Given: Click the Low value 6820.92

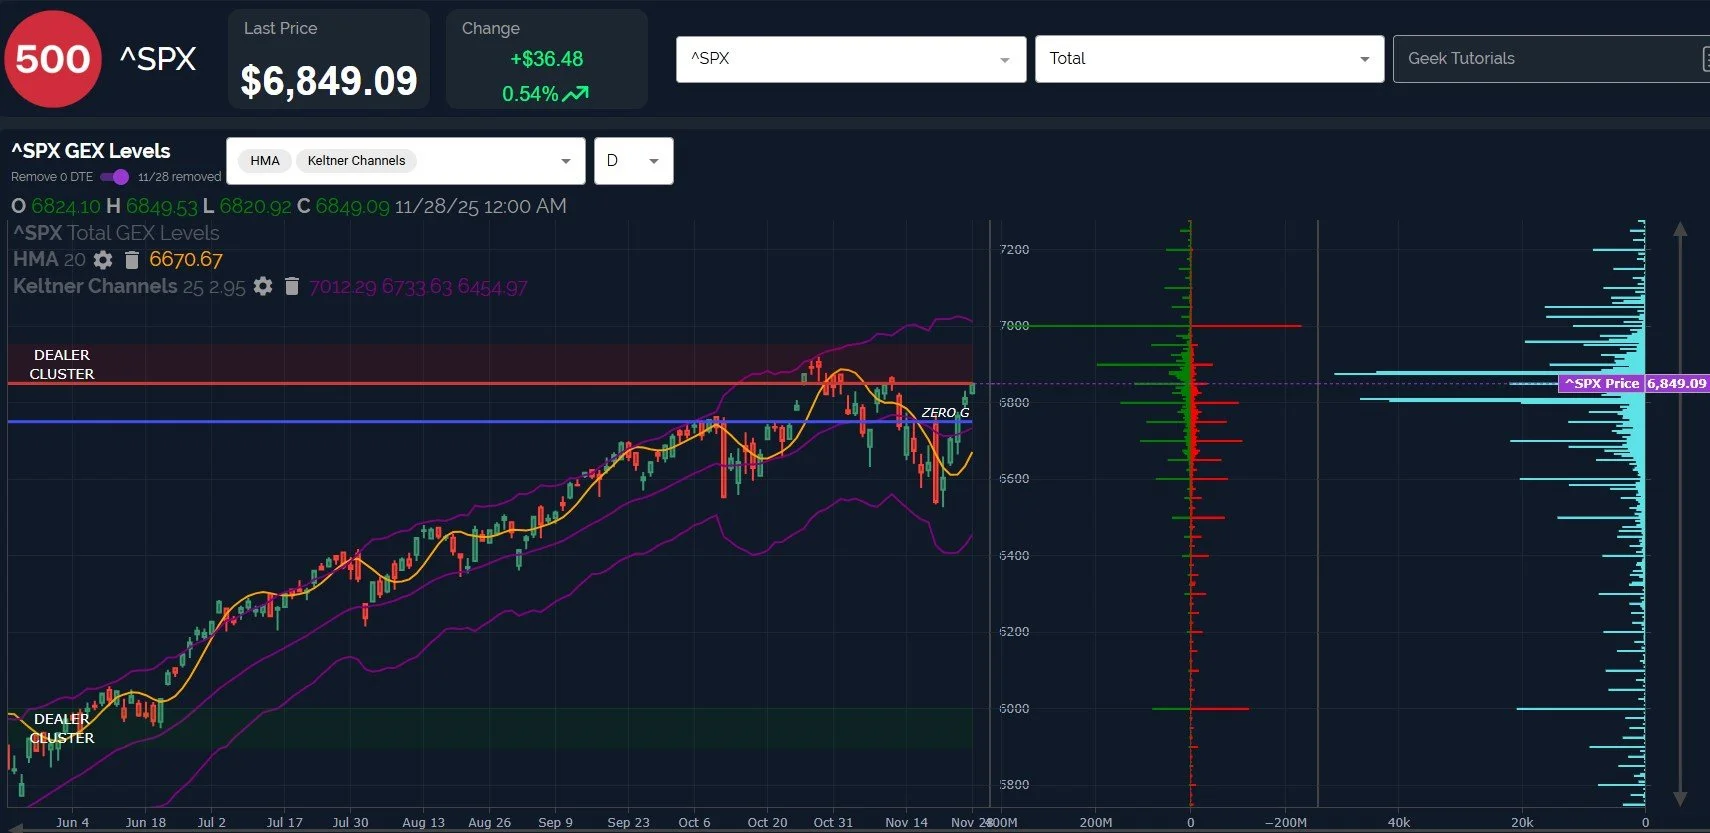Looking at the screenshot, I should [255, 206].
